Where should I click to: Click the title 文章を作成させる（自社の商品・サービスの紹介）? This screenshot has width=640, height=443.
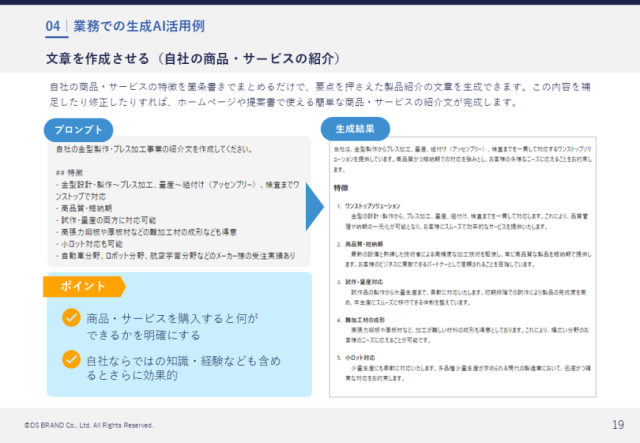193,58
